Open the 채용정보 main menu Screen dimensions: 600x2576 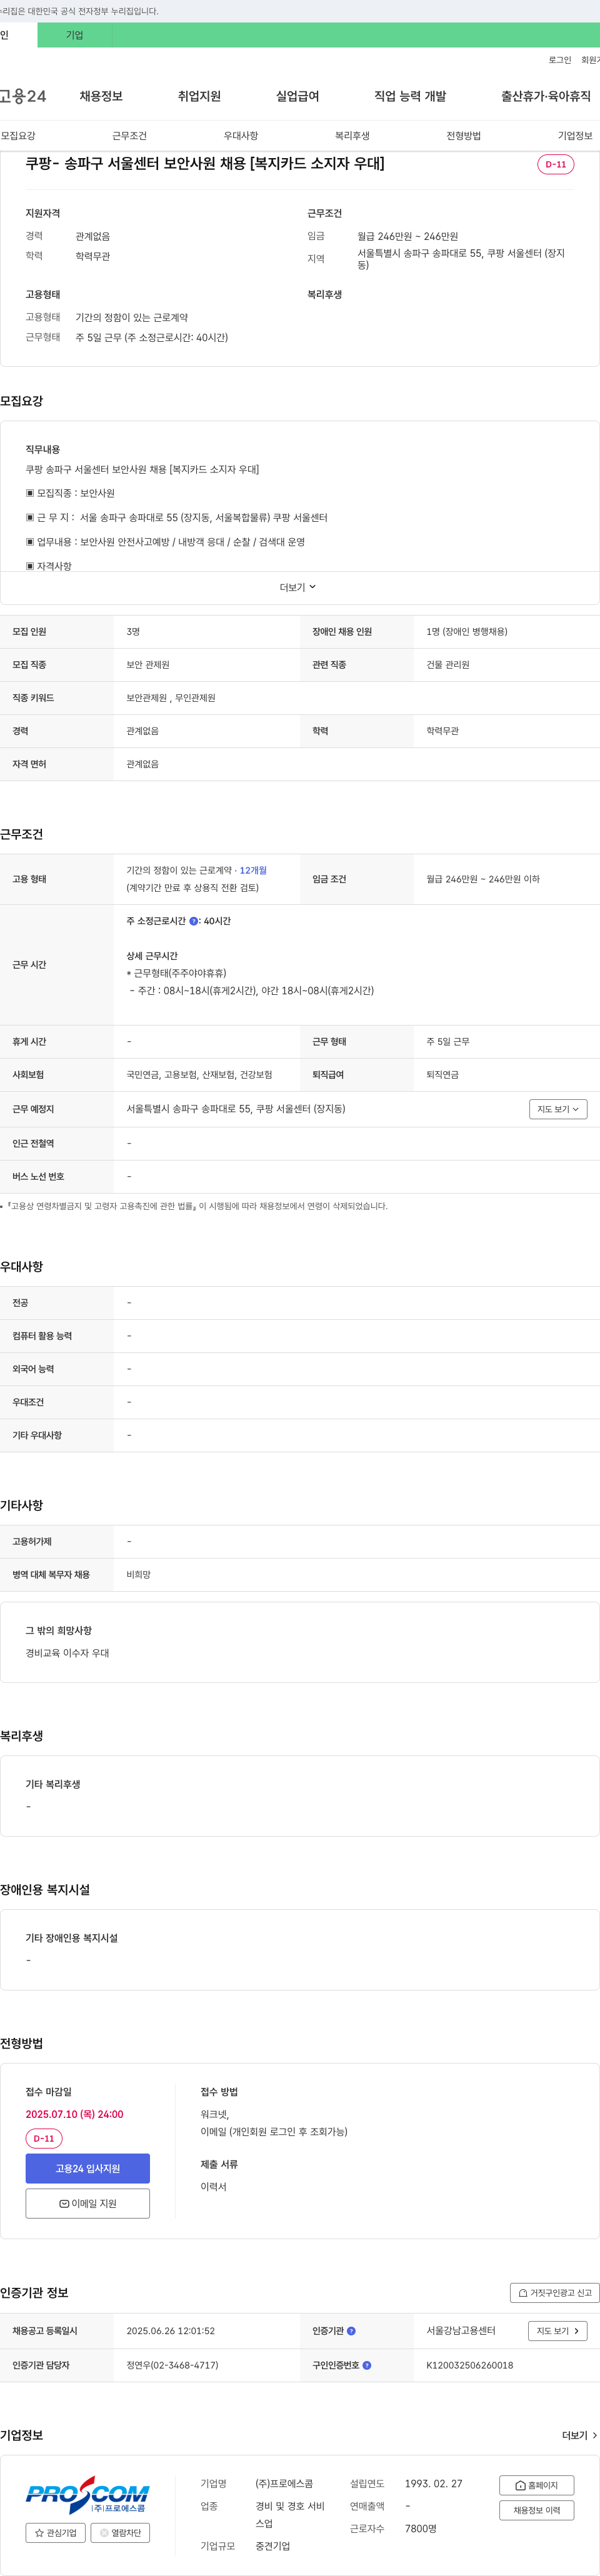click(101, 96)
